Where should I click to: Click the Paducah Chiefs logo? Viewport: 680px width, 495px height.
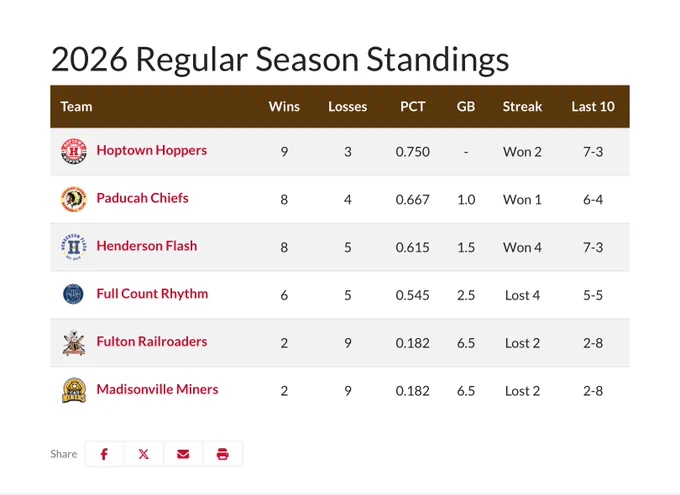coord(74,199)
